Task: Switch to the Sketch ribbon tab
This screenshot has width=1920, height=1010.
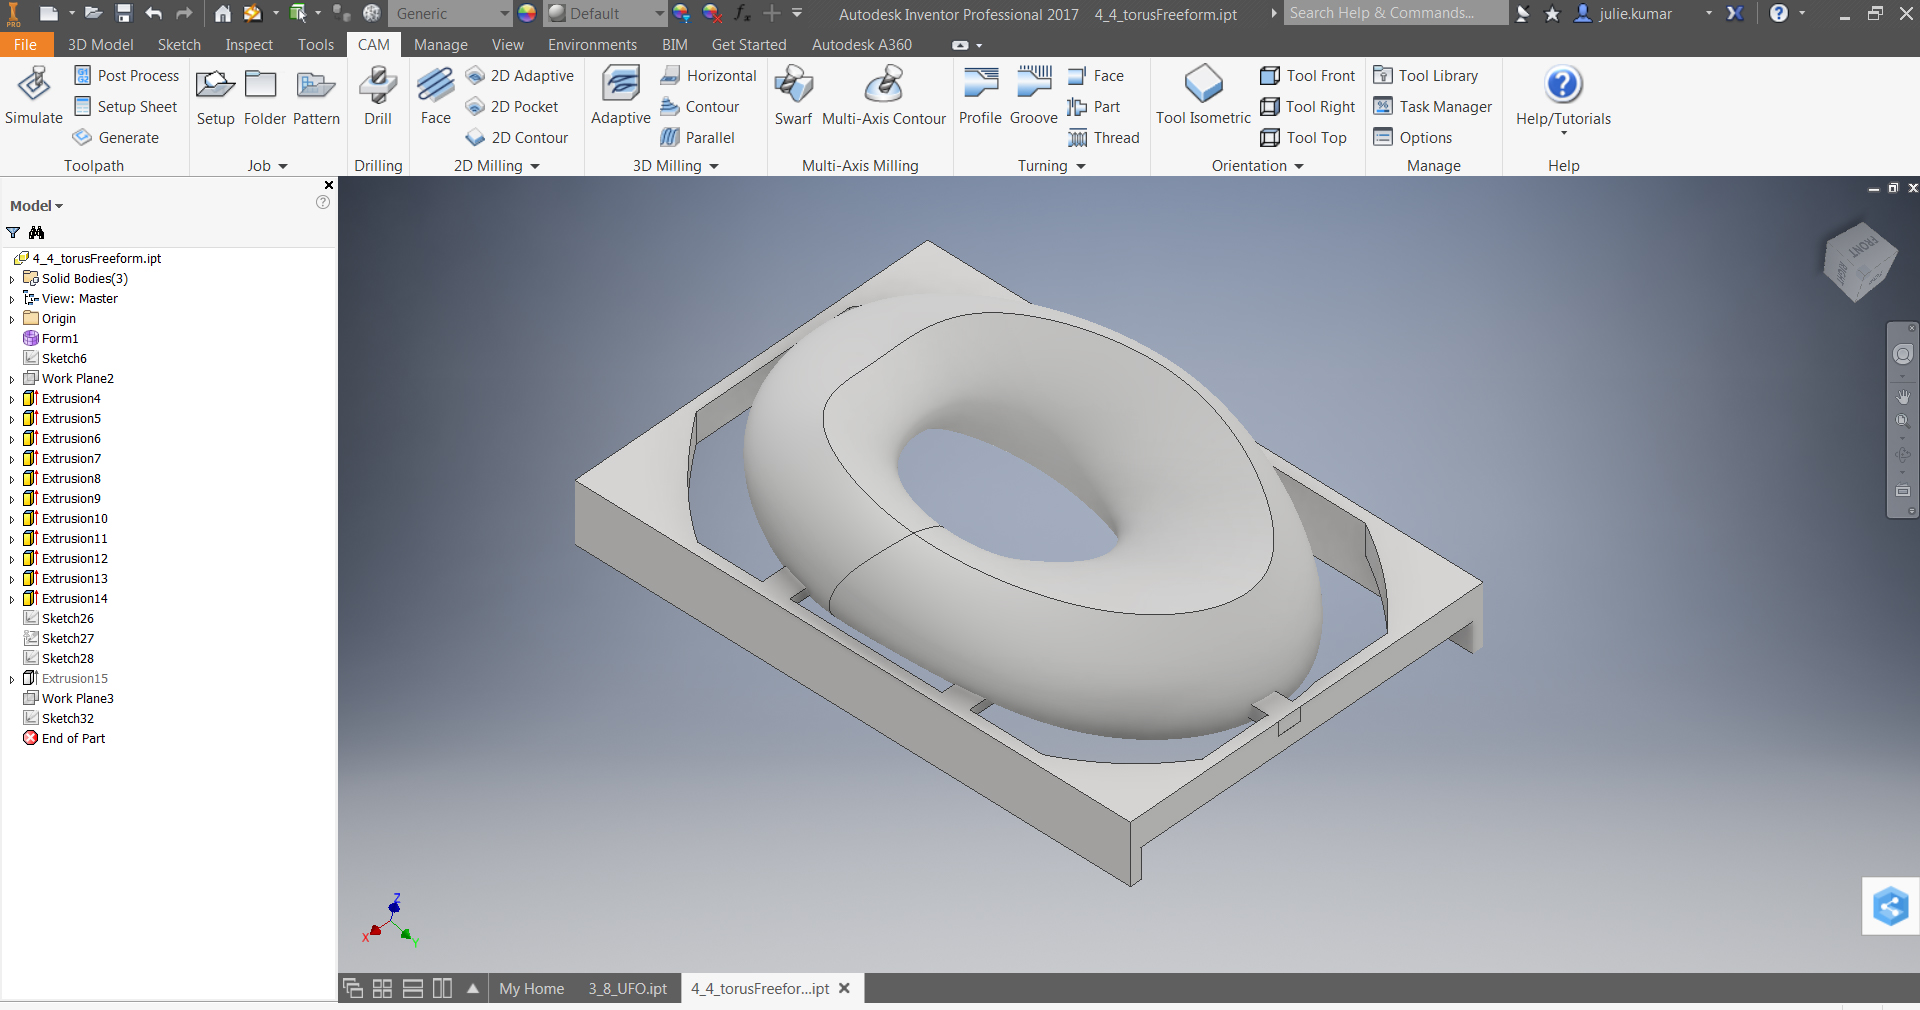Action: pyautogui.click(x=179, y=45)
